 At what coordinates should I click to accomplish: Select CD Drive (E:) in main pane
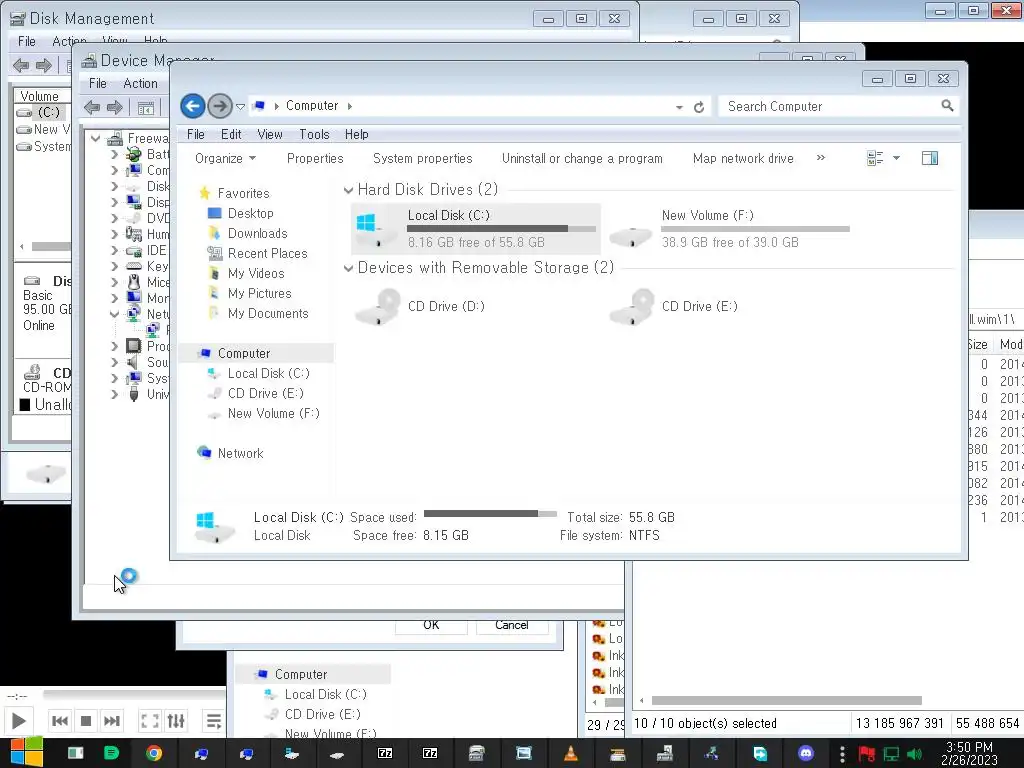coord(675,306)
